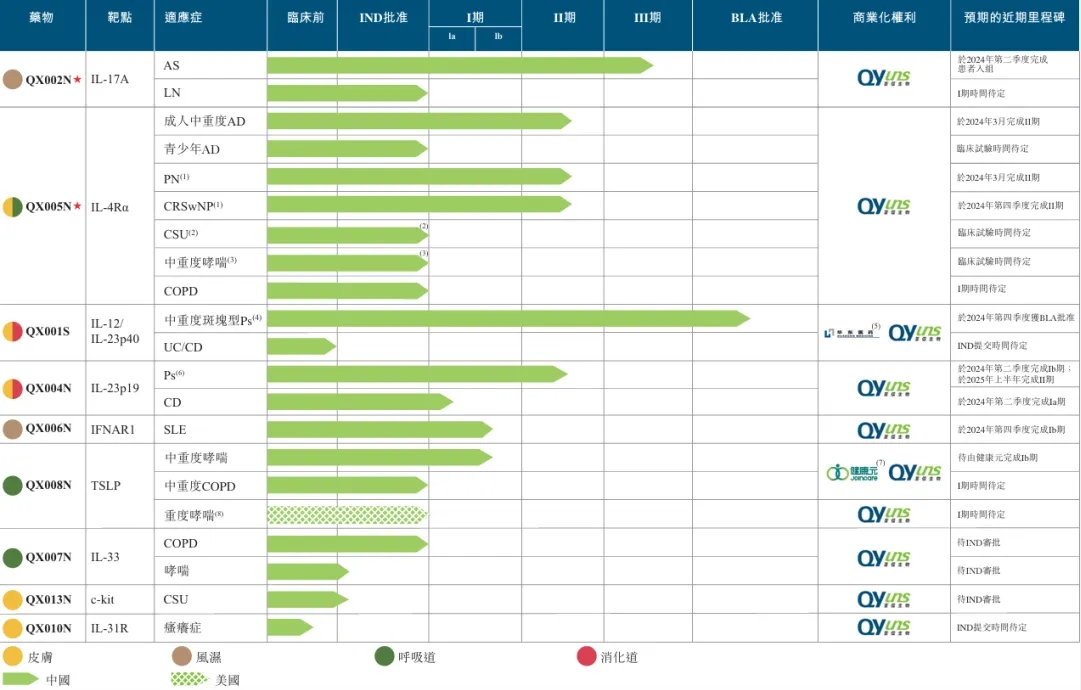Click the AS indication progress bar
Image resolution: width=1081 pixels, height=690 pixels.
pyautogui.click(x=459, y=65)
